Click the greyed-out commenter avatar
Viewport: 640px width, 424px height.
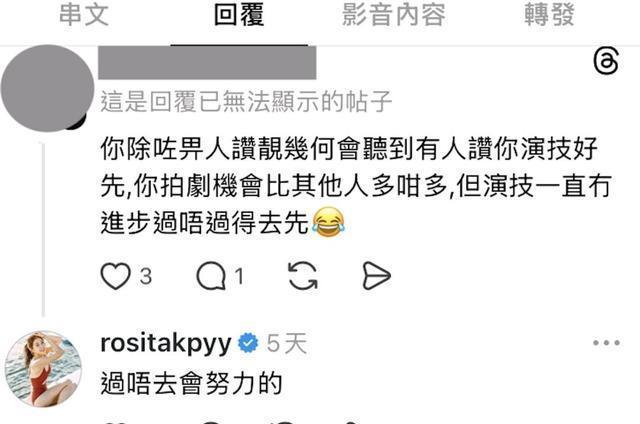point(47,88)
